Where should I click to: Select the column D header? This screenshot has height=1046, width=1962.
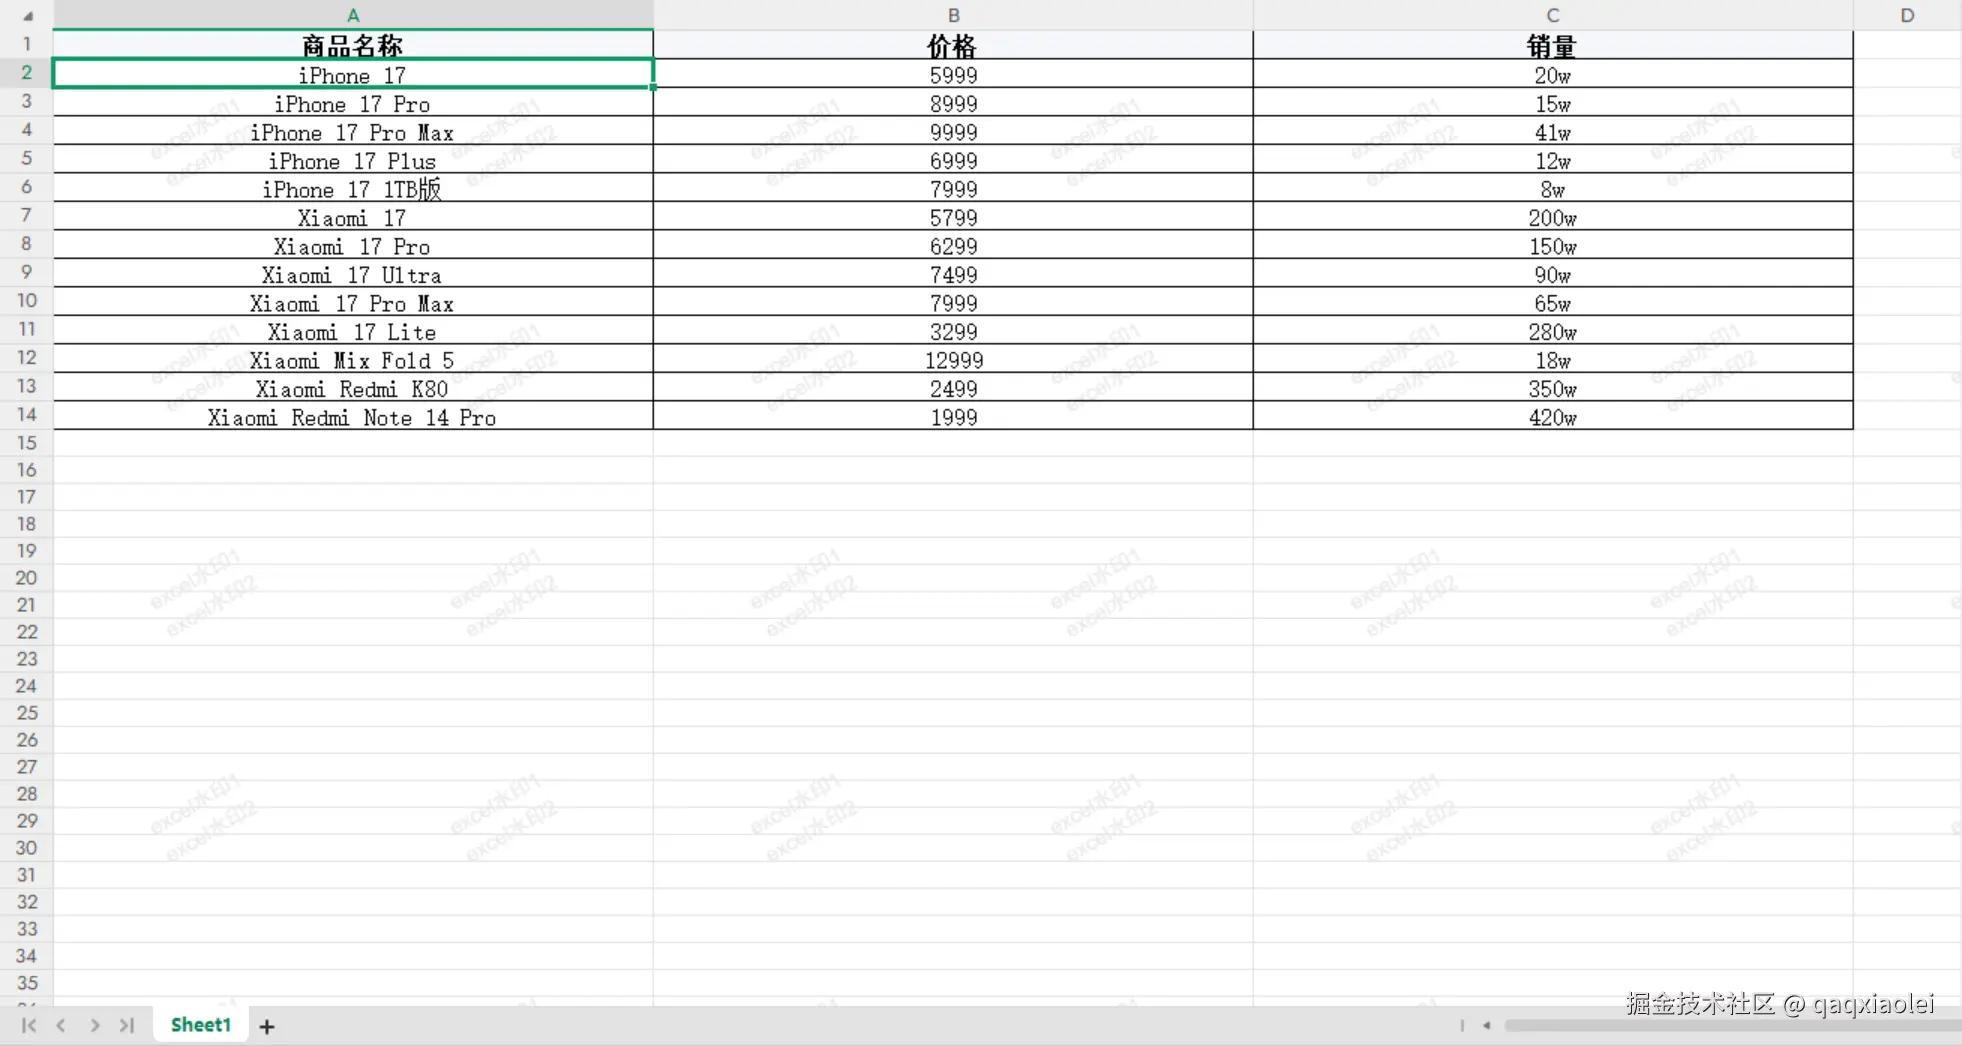[x=1907, y=15]
